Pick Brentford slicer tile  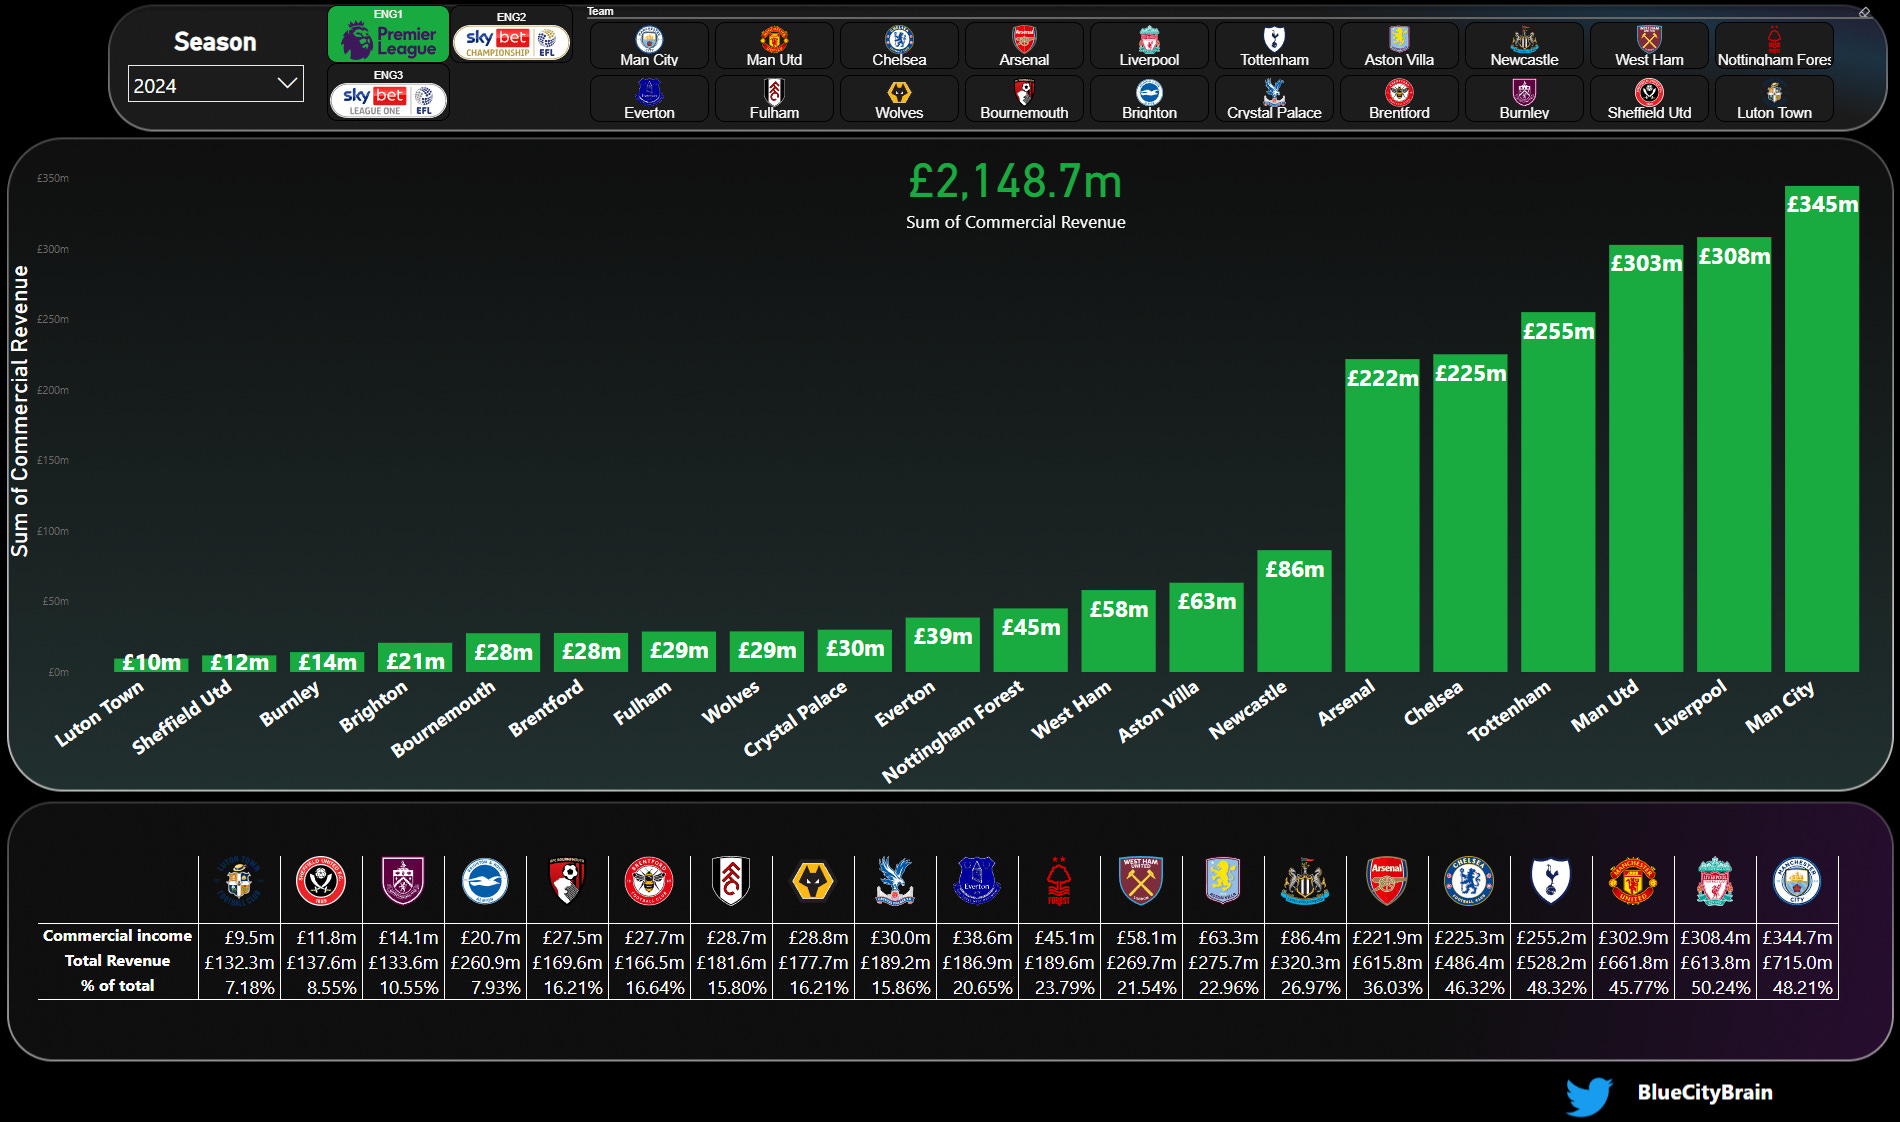[x=1399, y=99]
